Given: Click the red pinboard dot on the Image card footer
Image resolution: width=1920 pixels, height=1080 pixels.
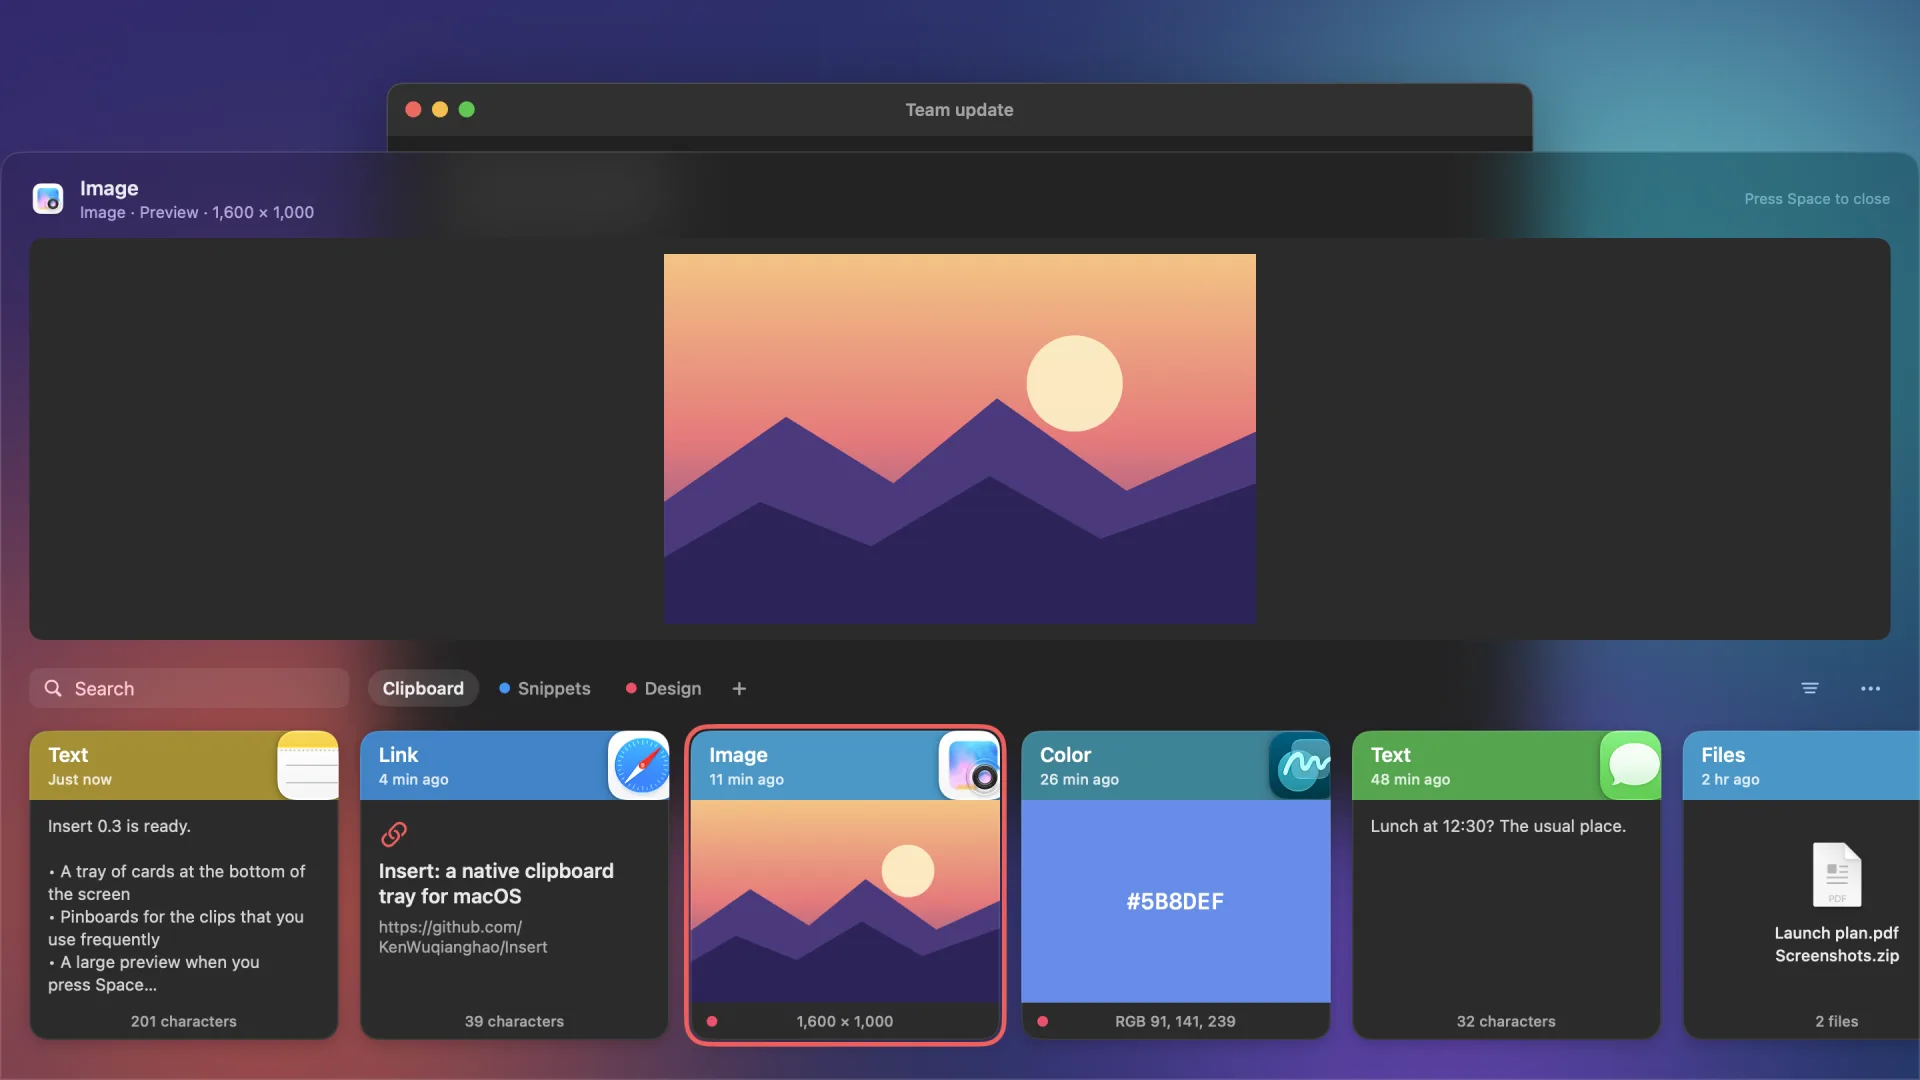Looking at the screenshot, I should [712, 1021].
